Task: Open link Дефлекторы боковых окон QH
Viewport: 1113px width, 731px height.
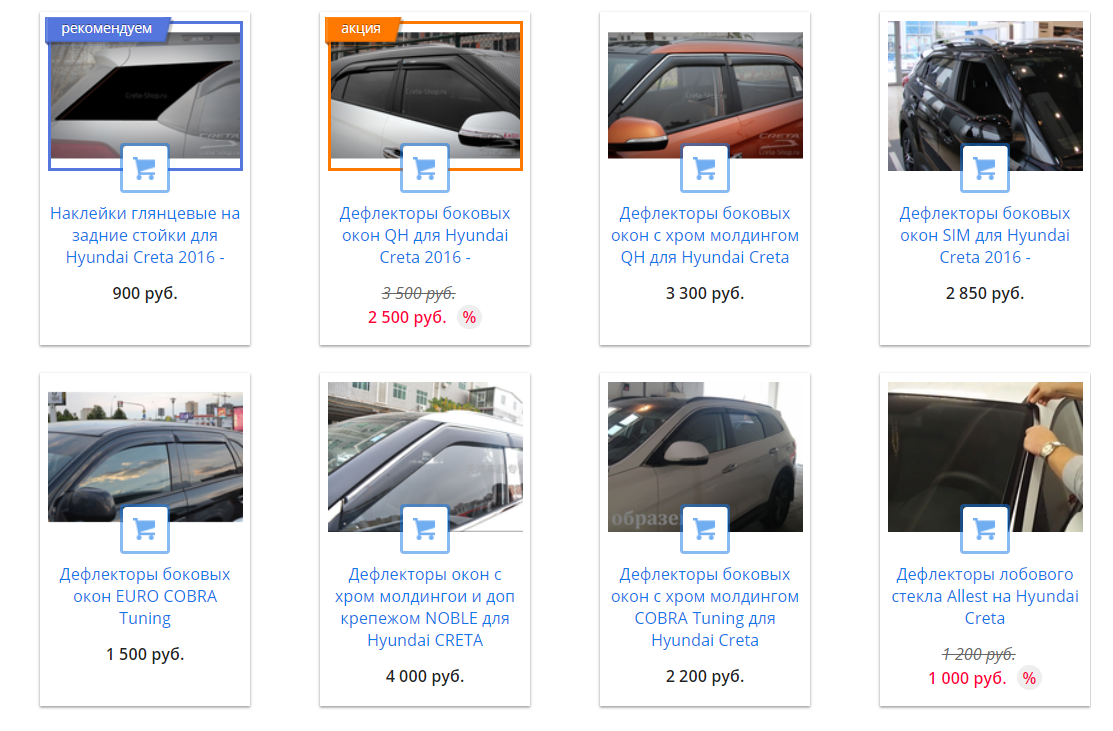Action: [x=424, y=235]
